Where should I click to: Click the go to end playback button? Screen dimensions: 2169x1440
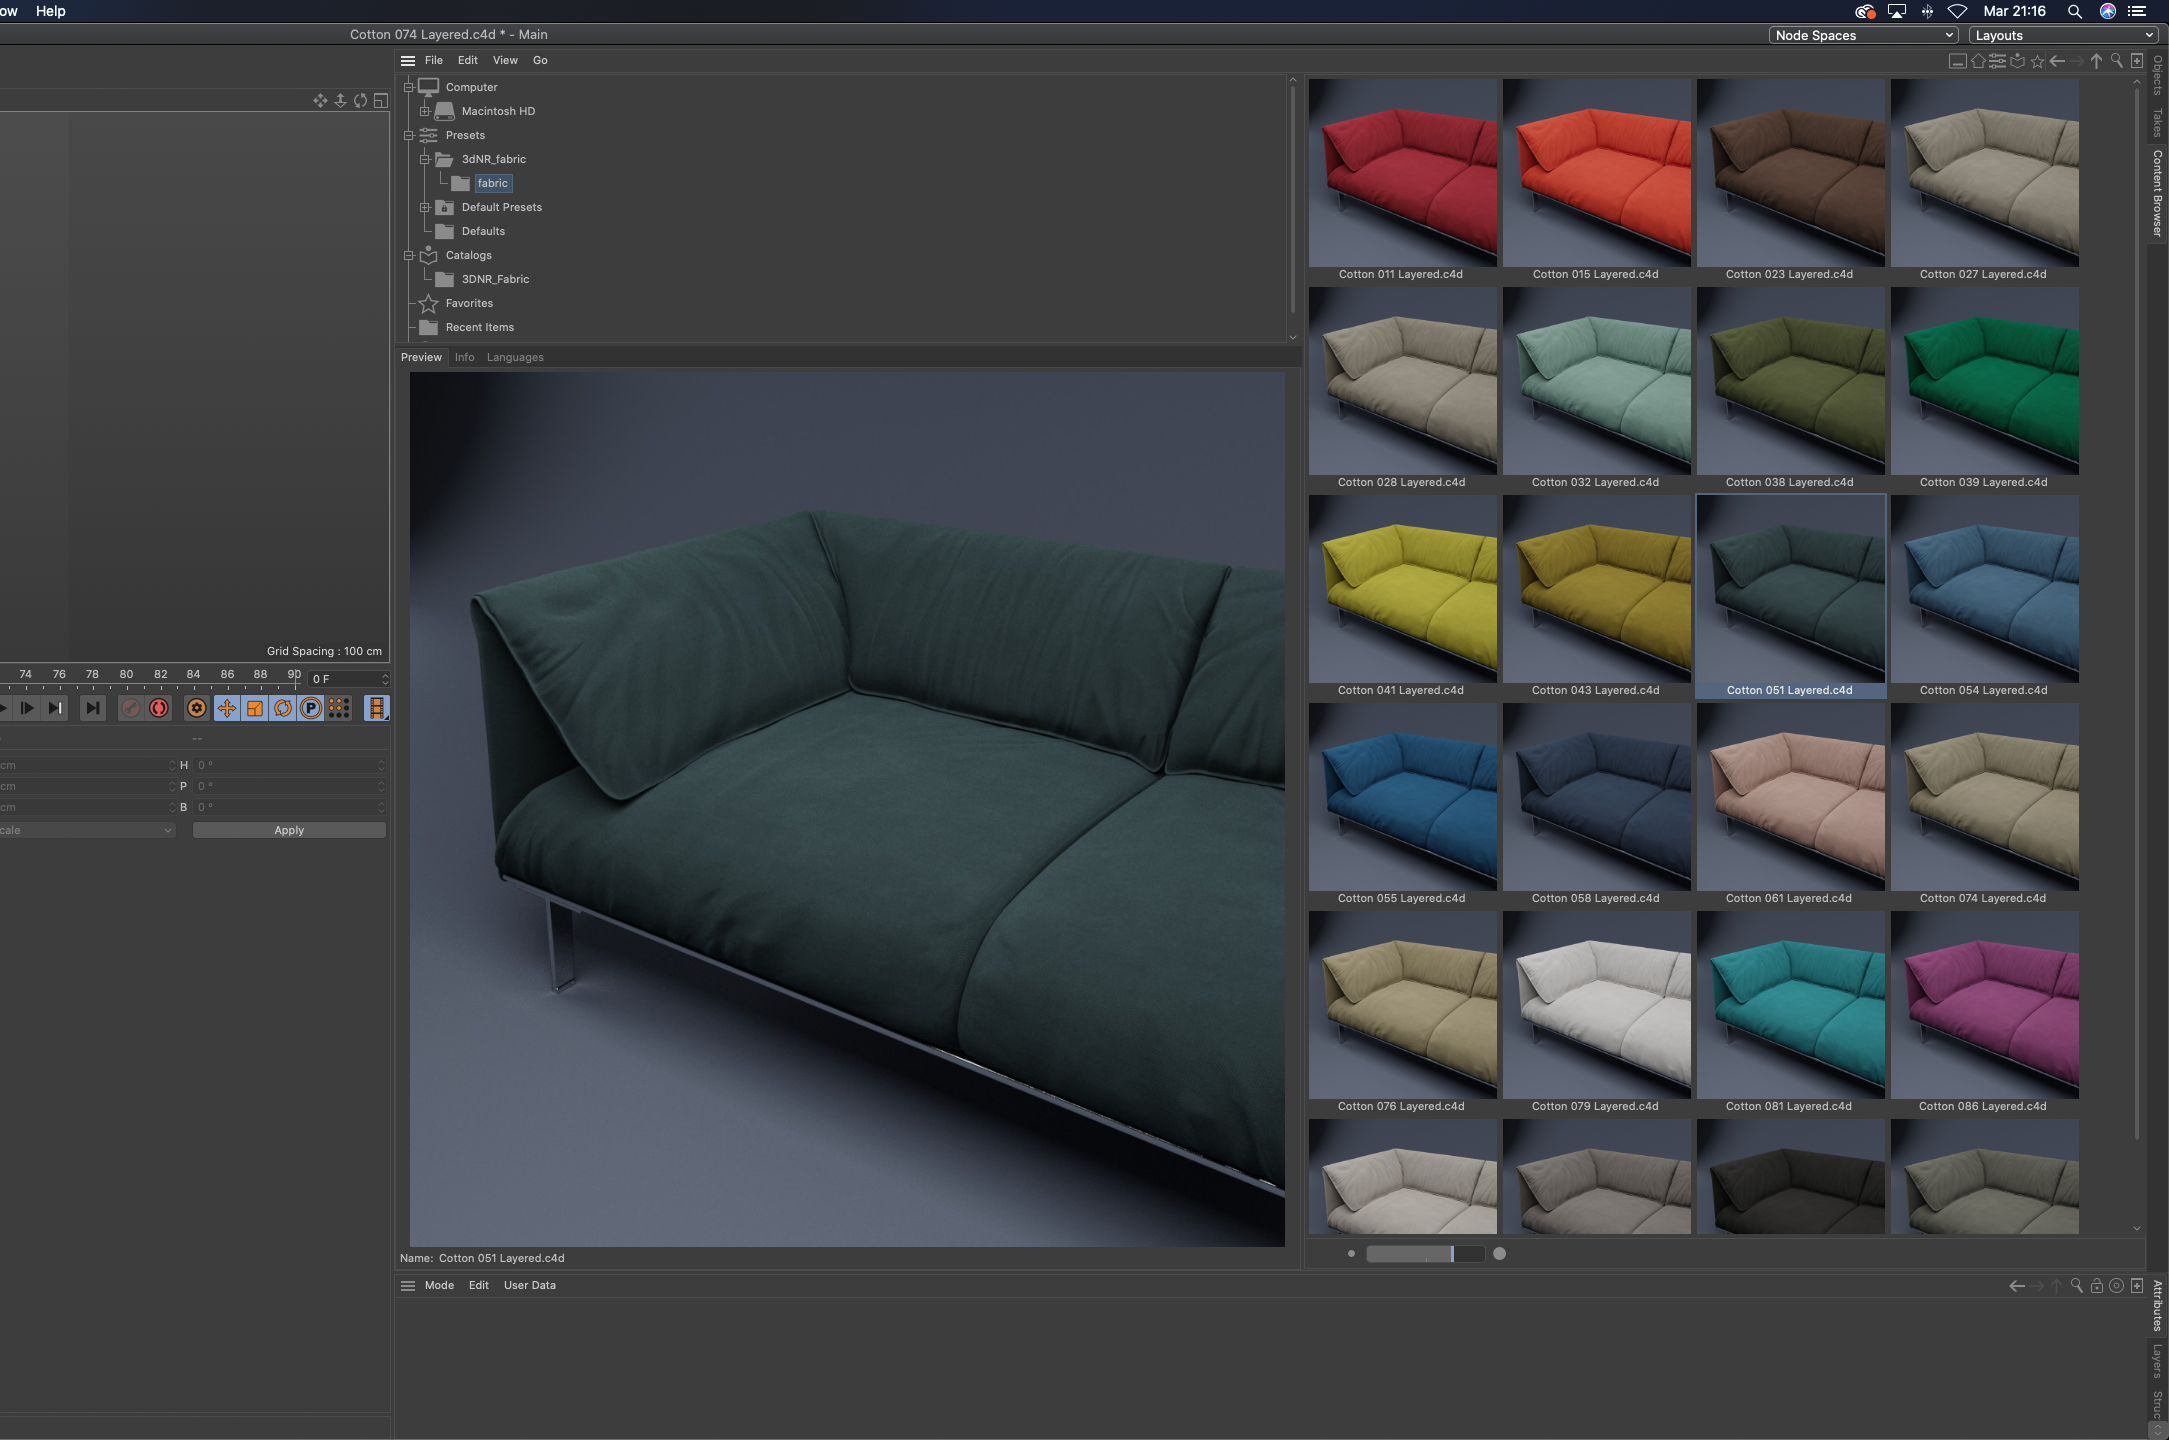92,708
